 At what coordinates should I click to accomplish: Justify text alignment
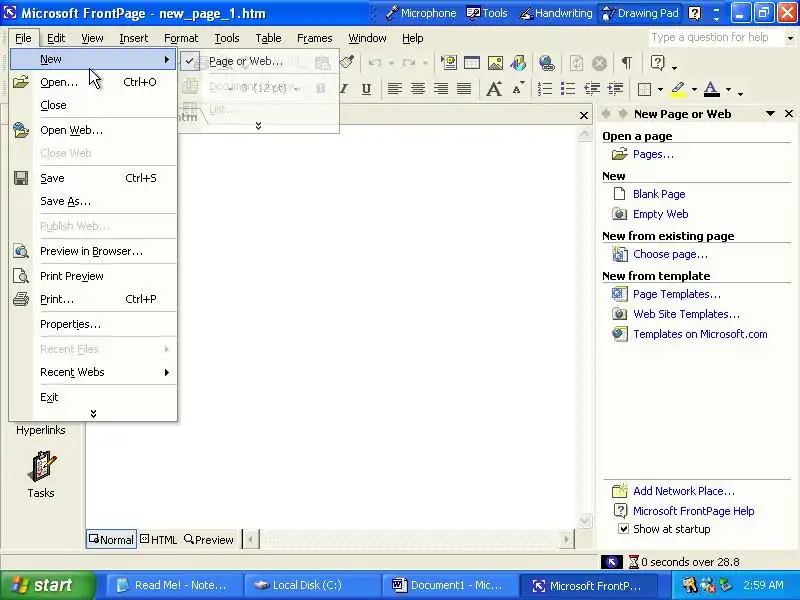click(464, 89)
